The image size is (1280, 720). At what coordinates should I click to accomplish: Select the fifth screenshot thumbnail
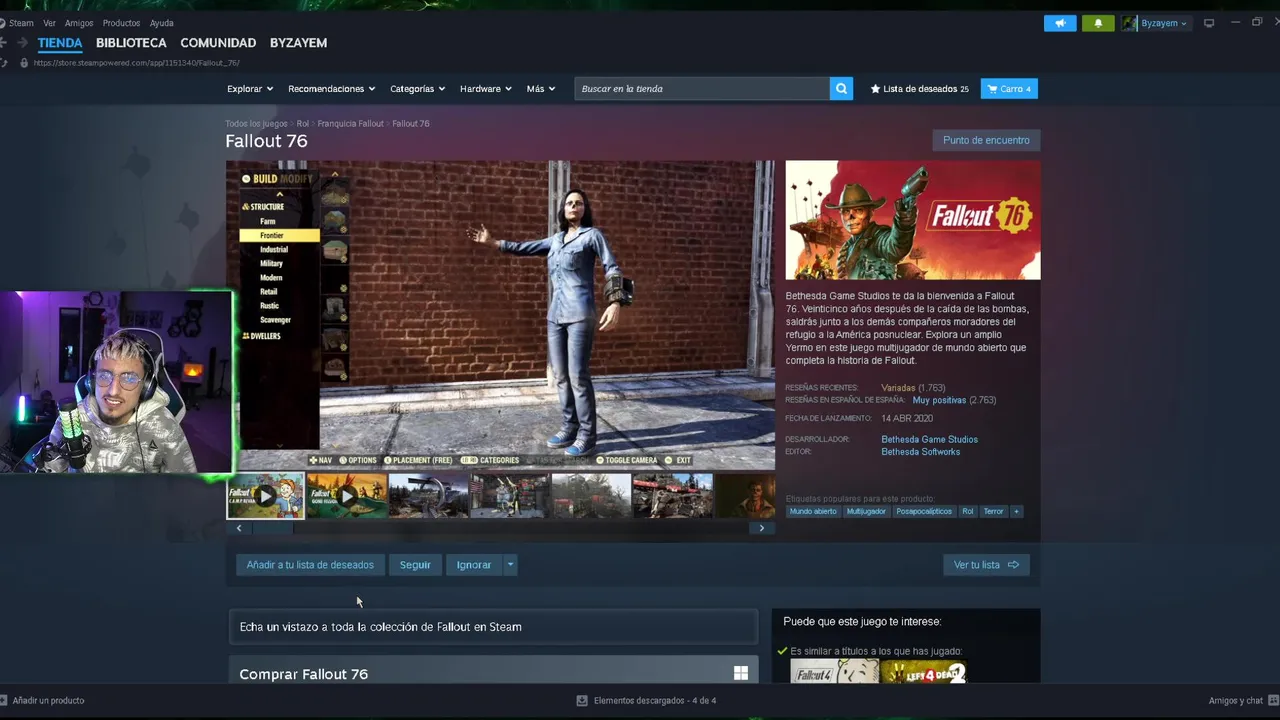pyautogui.click(x=591, y=495)
